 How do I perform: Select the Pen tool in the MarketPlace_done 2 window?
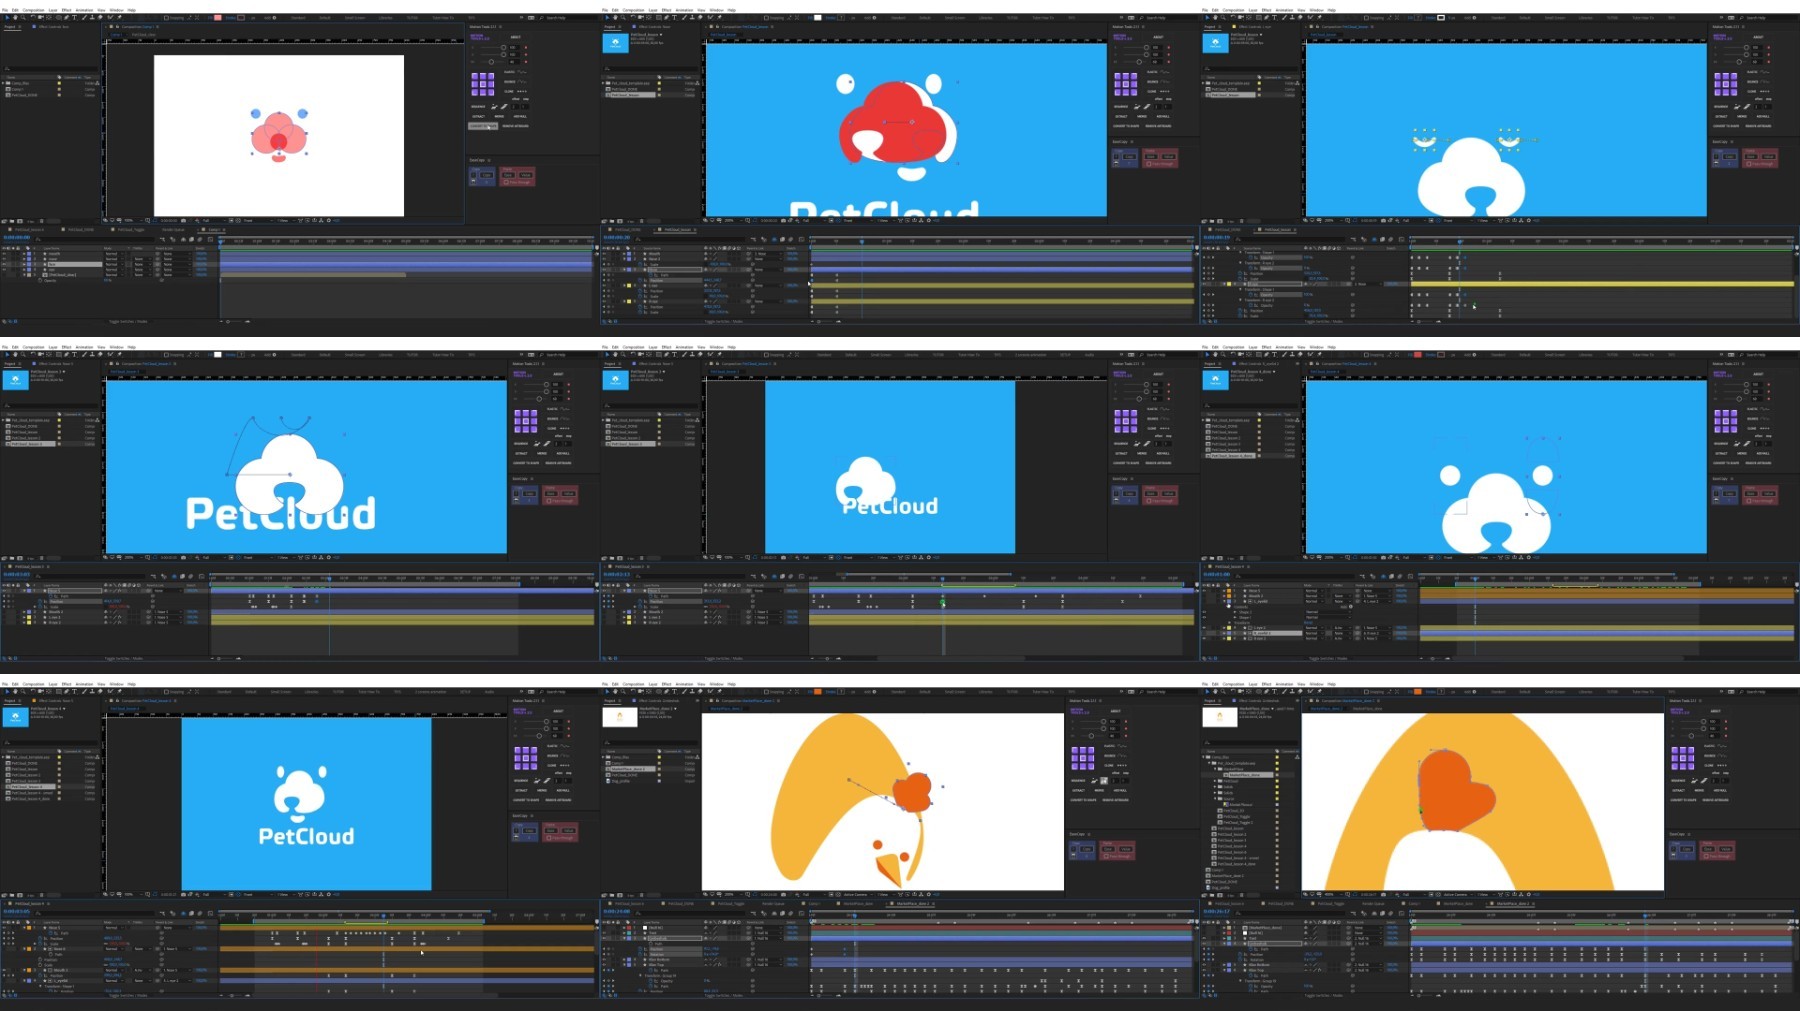point(1266,692)
